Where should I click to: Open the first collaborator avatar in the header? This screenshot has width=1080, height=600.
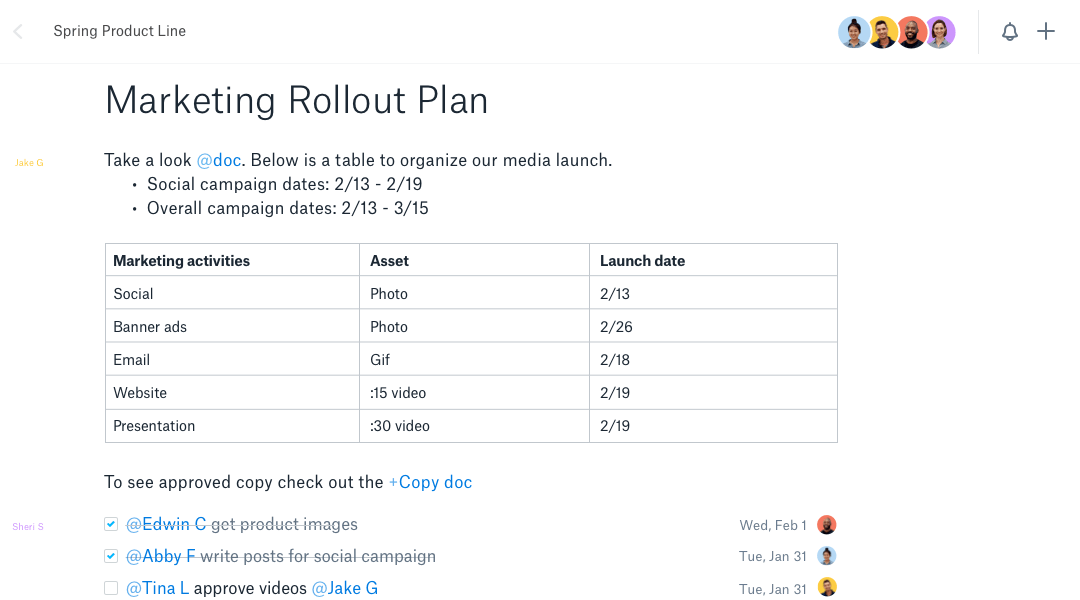853,31
